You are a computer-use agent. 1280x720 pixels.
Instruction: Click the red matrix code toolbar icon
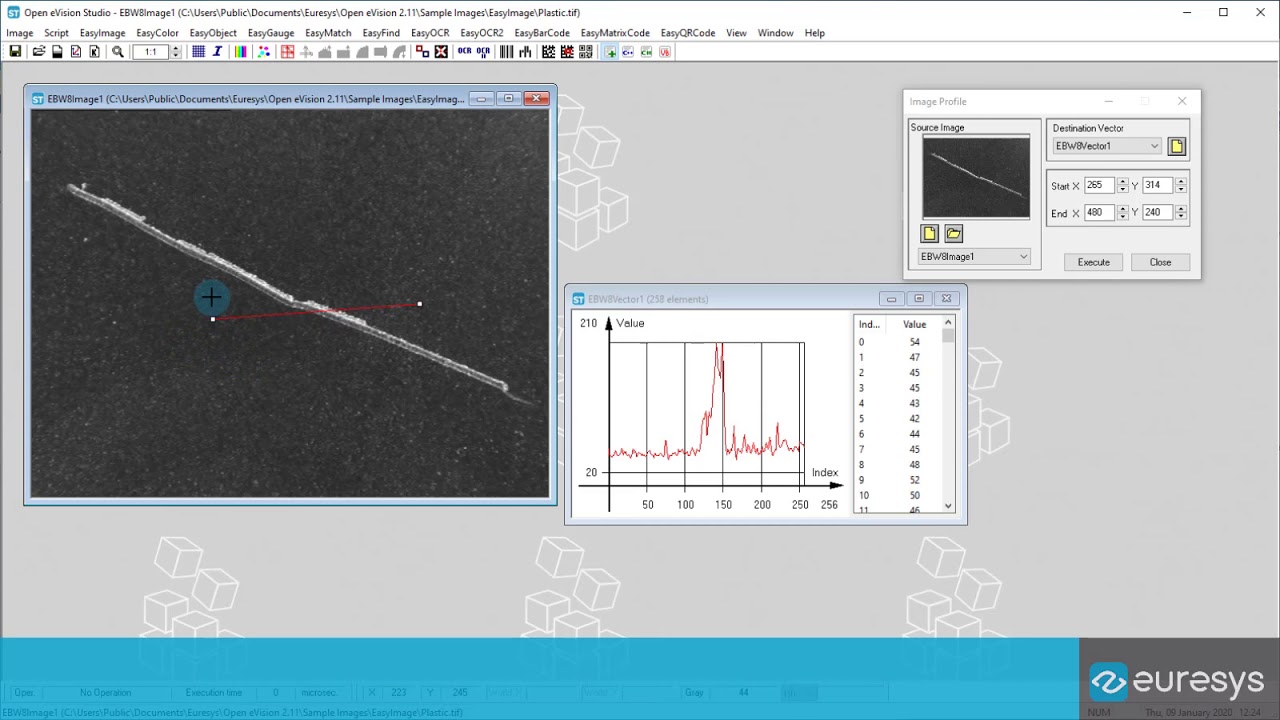[567, 51]
